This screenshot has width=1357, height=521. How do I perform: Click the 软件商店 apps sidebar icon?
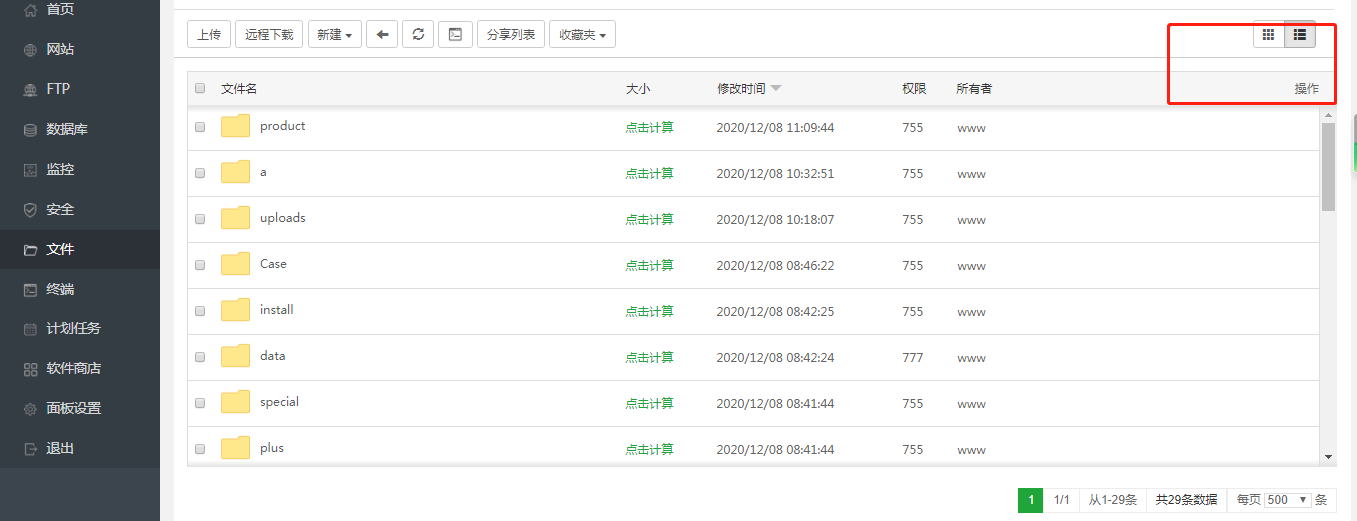pyautogui.click(x=30, y=369)
